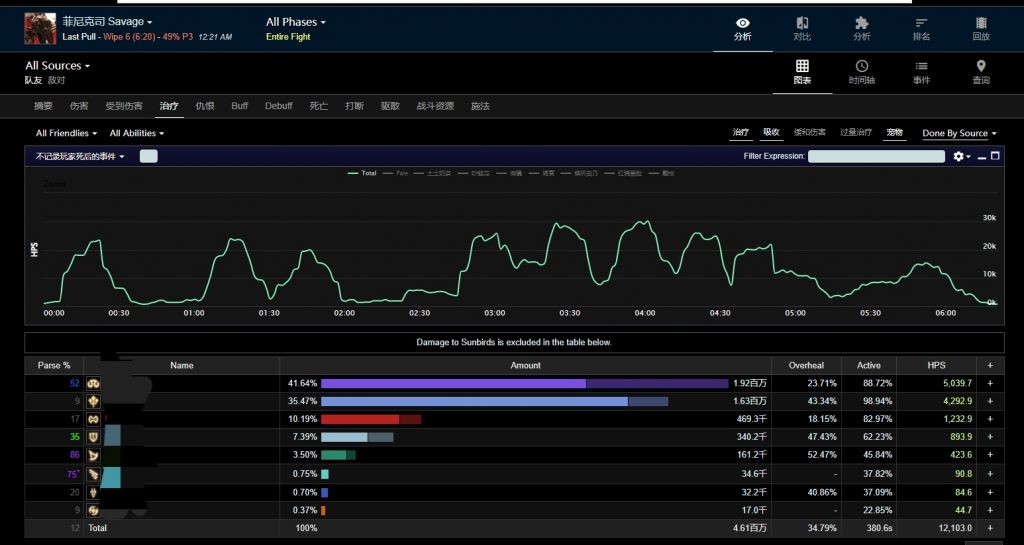Click the puzzle piece analysis icon

point(861,28)
